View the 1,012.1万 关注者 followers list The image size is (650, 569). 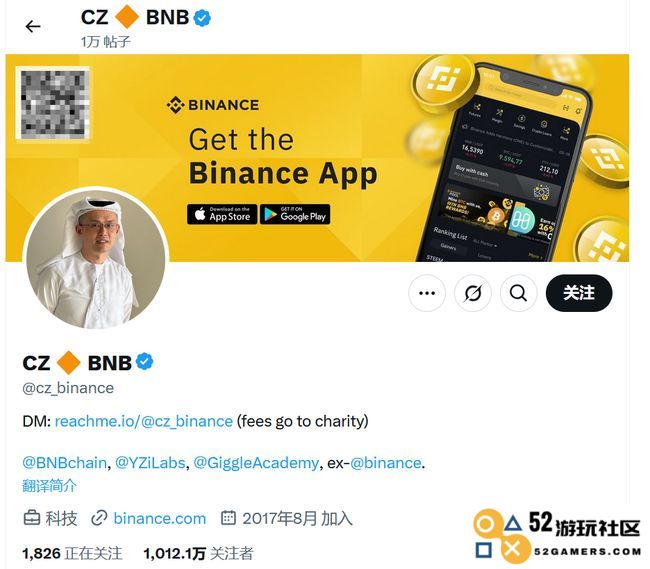pos(198,553)
